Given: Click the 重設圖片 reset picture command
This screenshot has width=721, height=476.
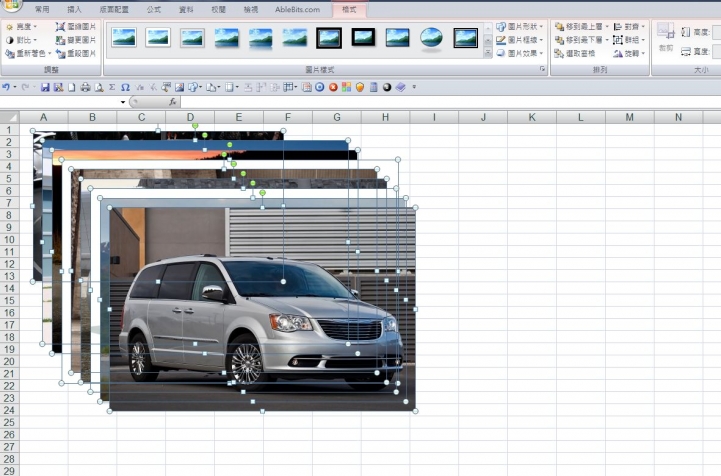Looking at the screenshot, I should (x=76, y=53).
